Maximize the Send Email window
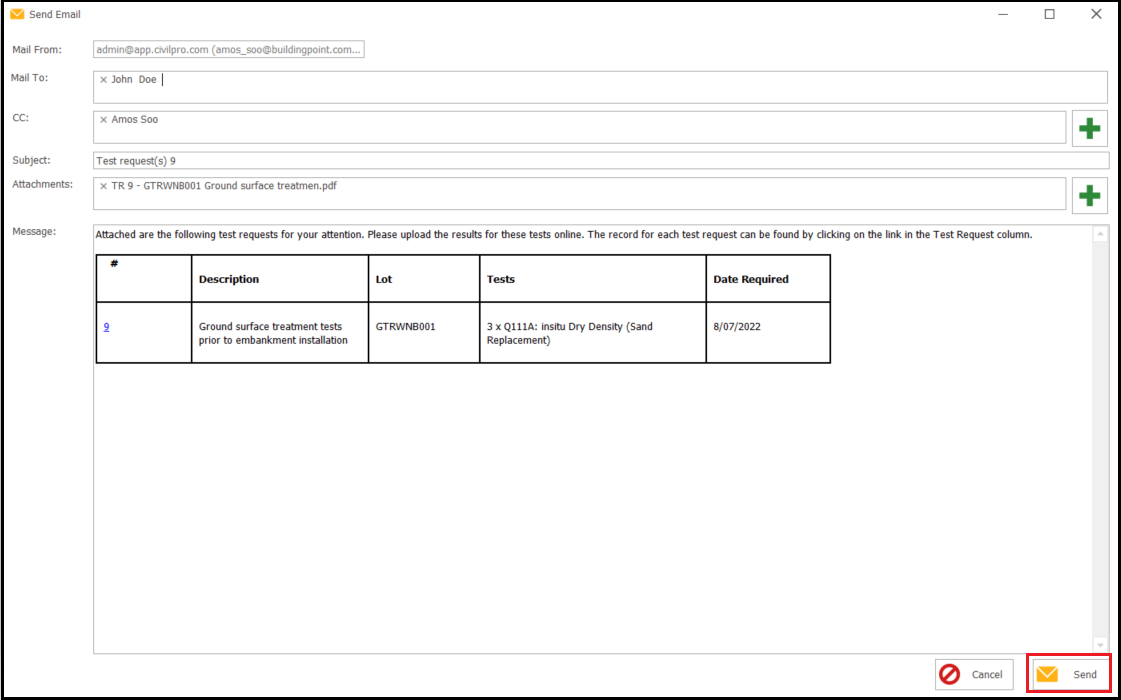This screenshot has width=1121, height=700. pyautogui.click(x=1050, y=14)
